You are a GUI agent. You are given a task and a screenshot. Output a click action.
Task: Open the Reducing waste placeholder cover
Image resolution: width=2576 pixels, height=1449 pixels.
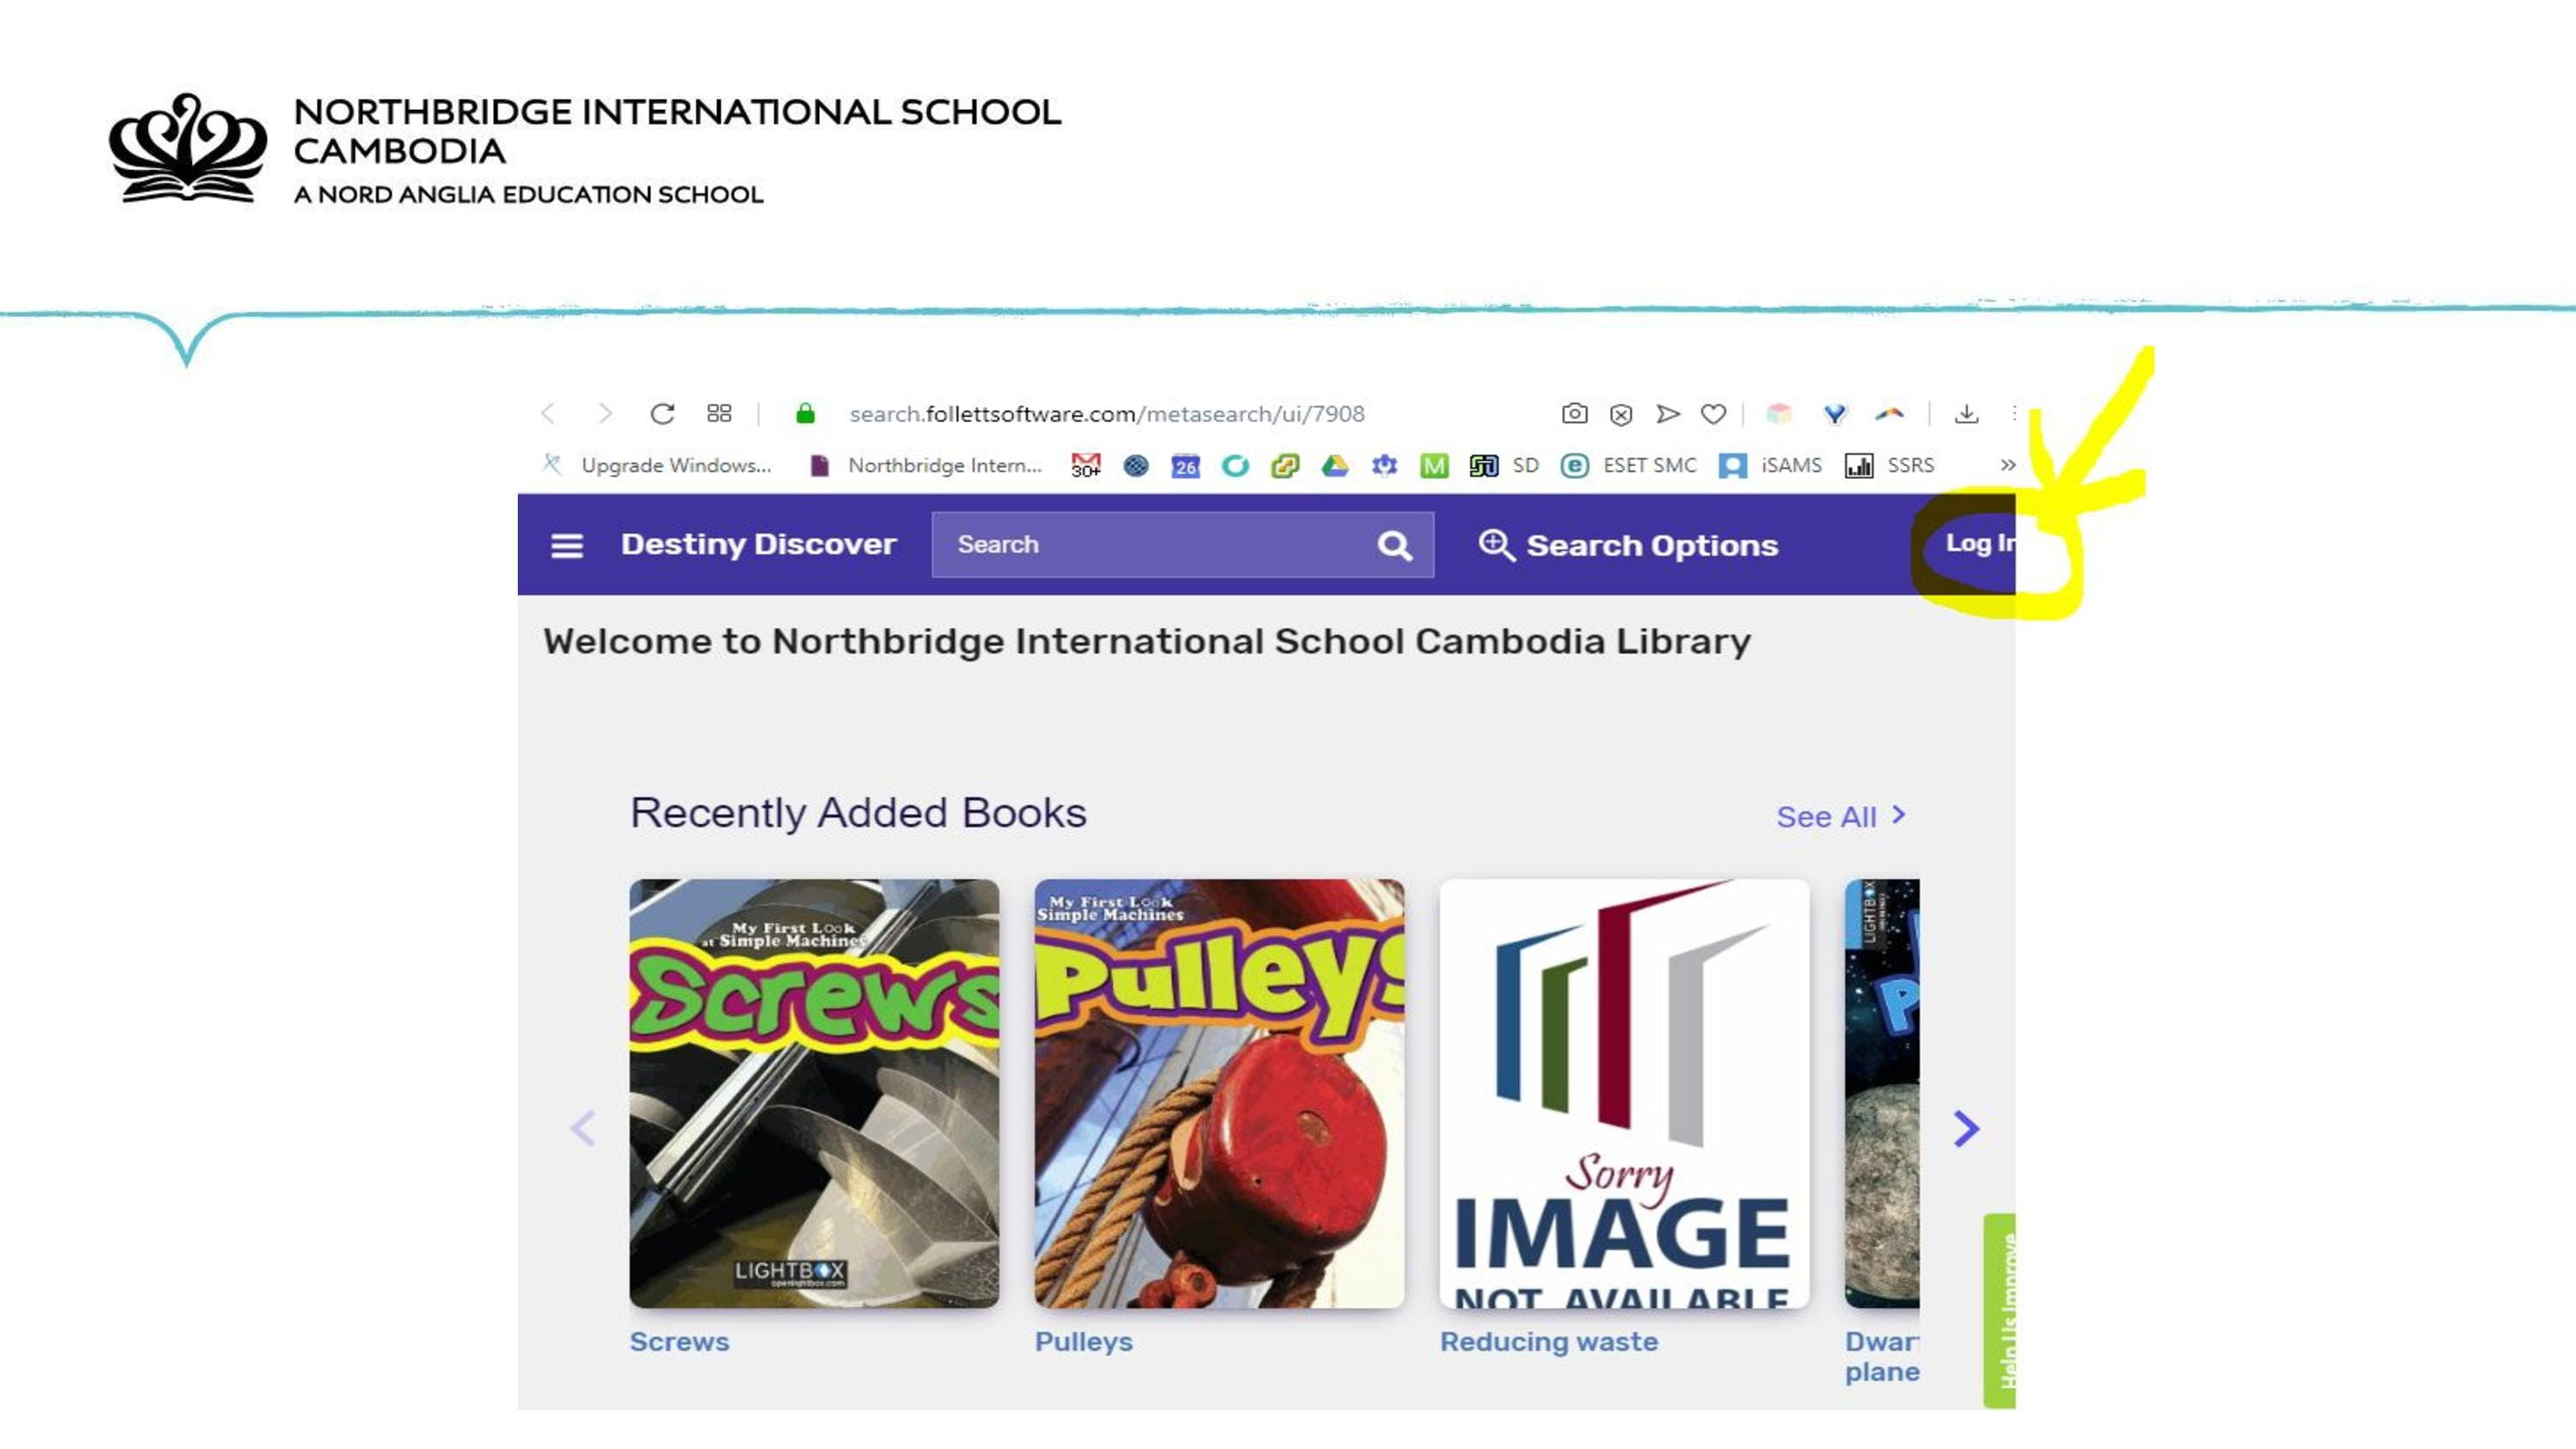pyautogui.click(x=1624, y=1094)
